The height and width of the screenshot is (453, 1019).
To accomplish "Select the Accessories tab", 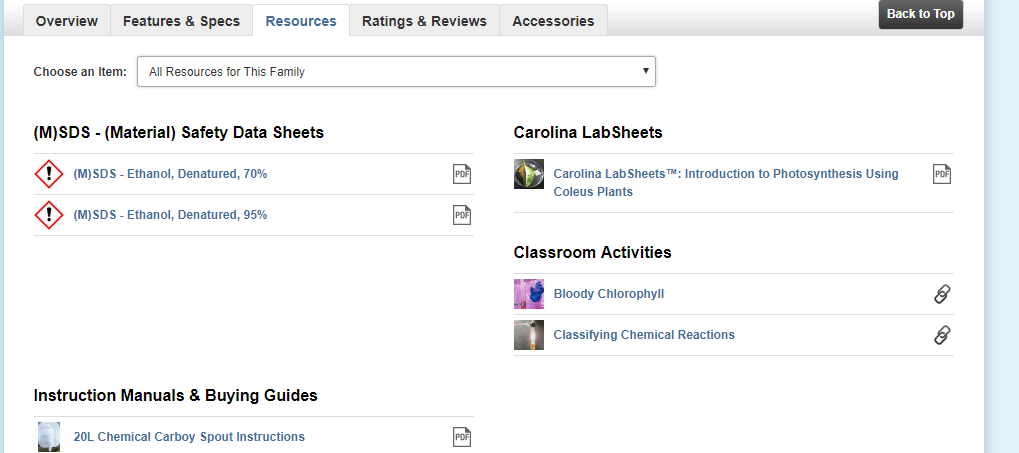I will (553, 21).
